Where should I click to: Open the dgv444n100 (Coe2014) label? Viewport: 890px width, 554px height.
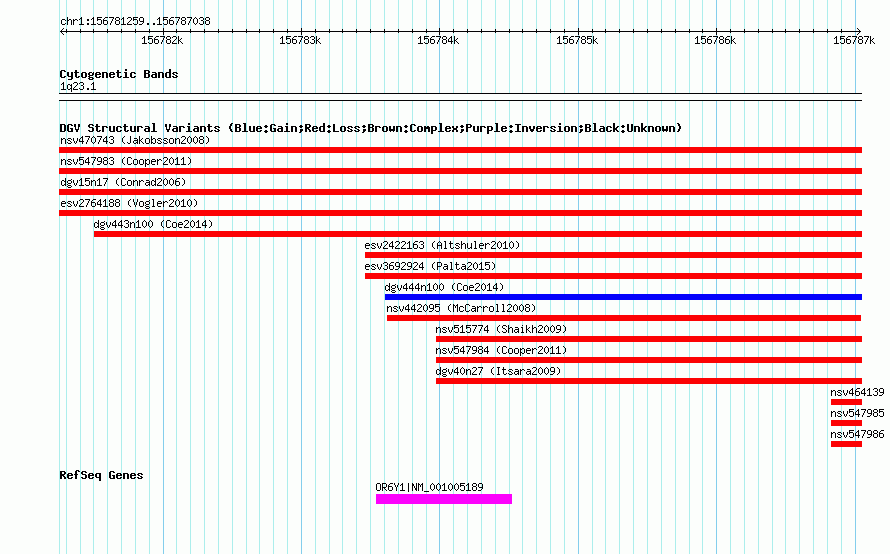444,287
